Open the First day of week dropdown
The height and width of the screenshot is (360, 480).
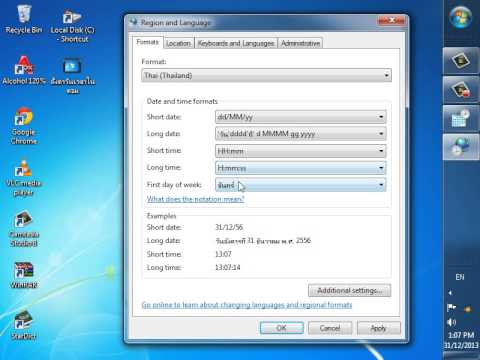(x=301, y=185)
